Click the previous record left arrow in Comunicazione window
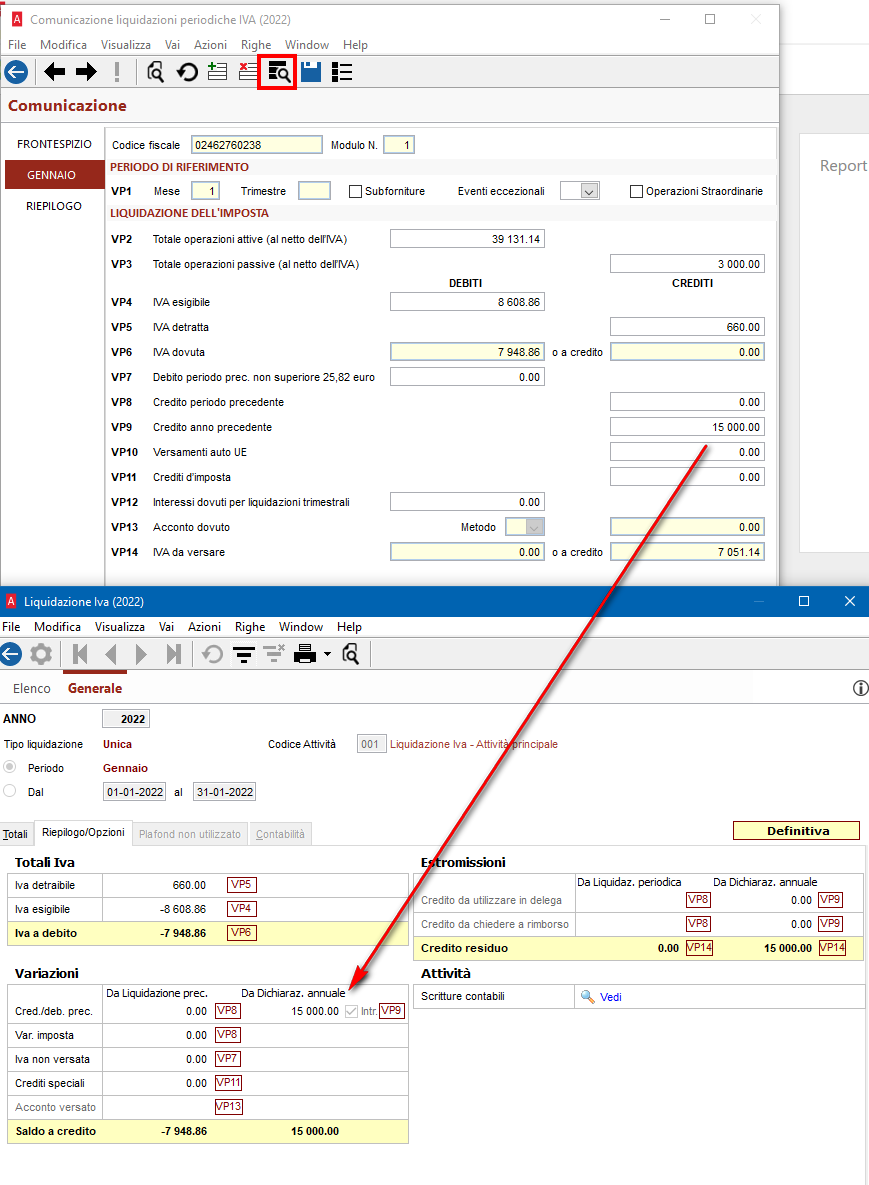 54,72
